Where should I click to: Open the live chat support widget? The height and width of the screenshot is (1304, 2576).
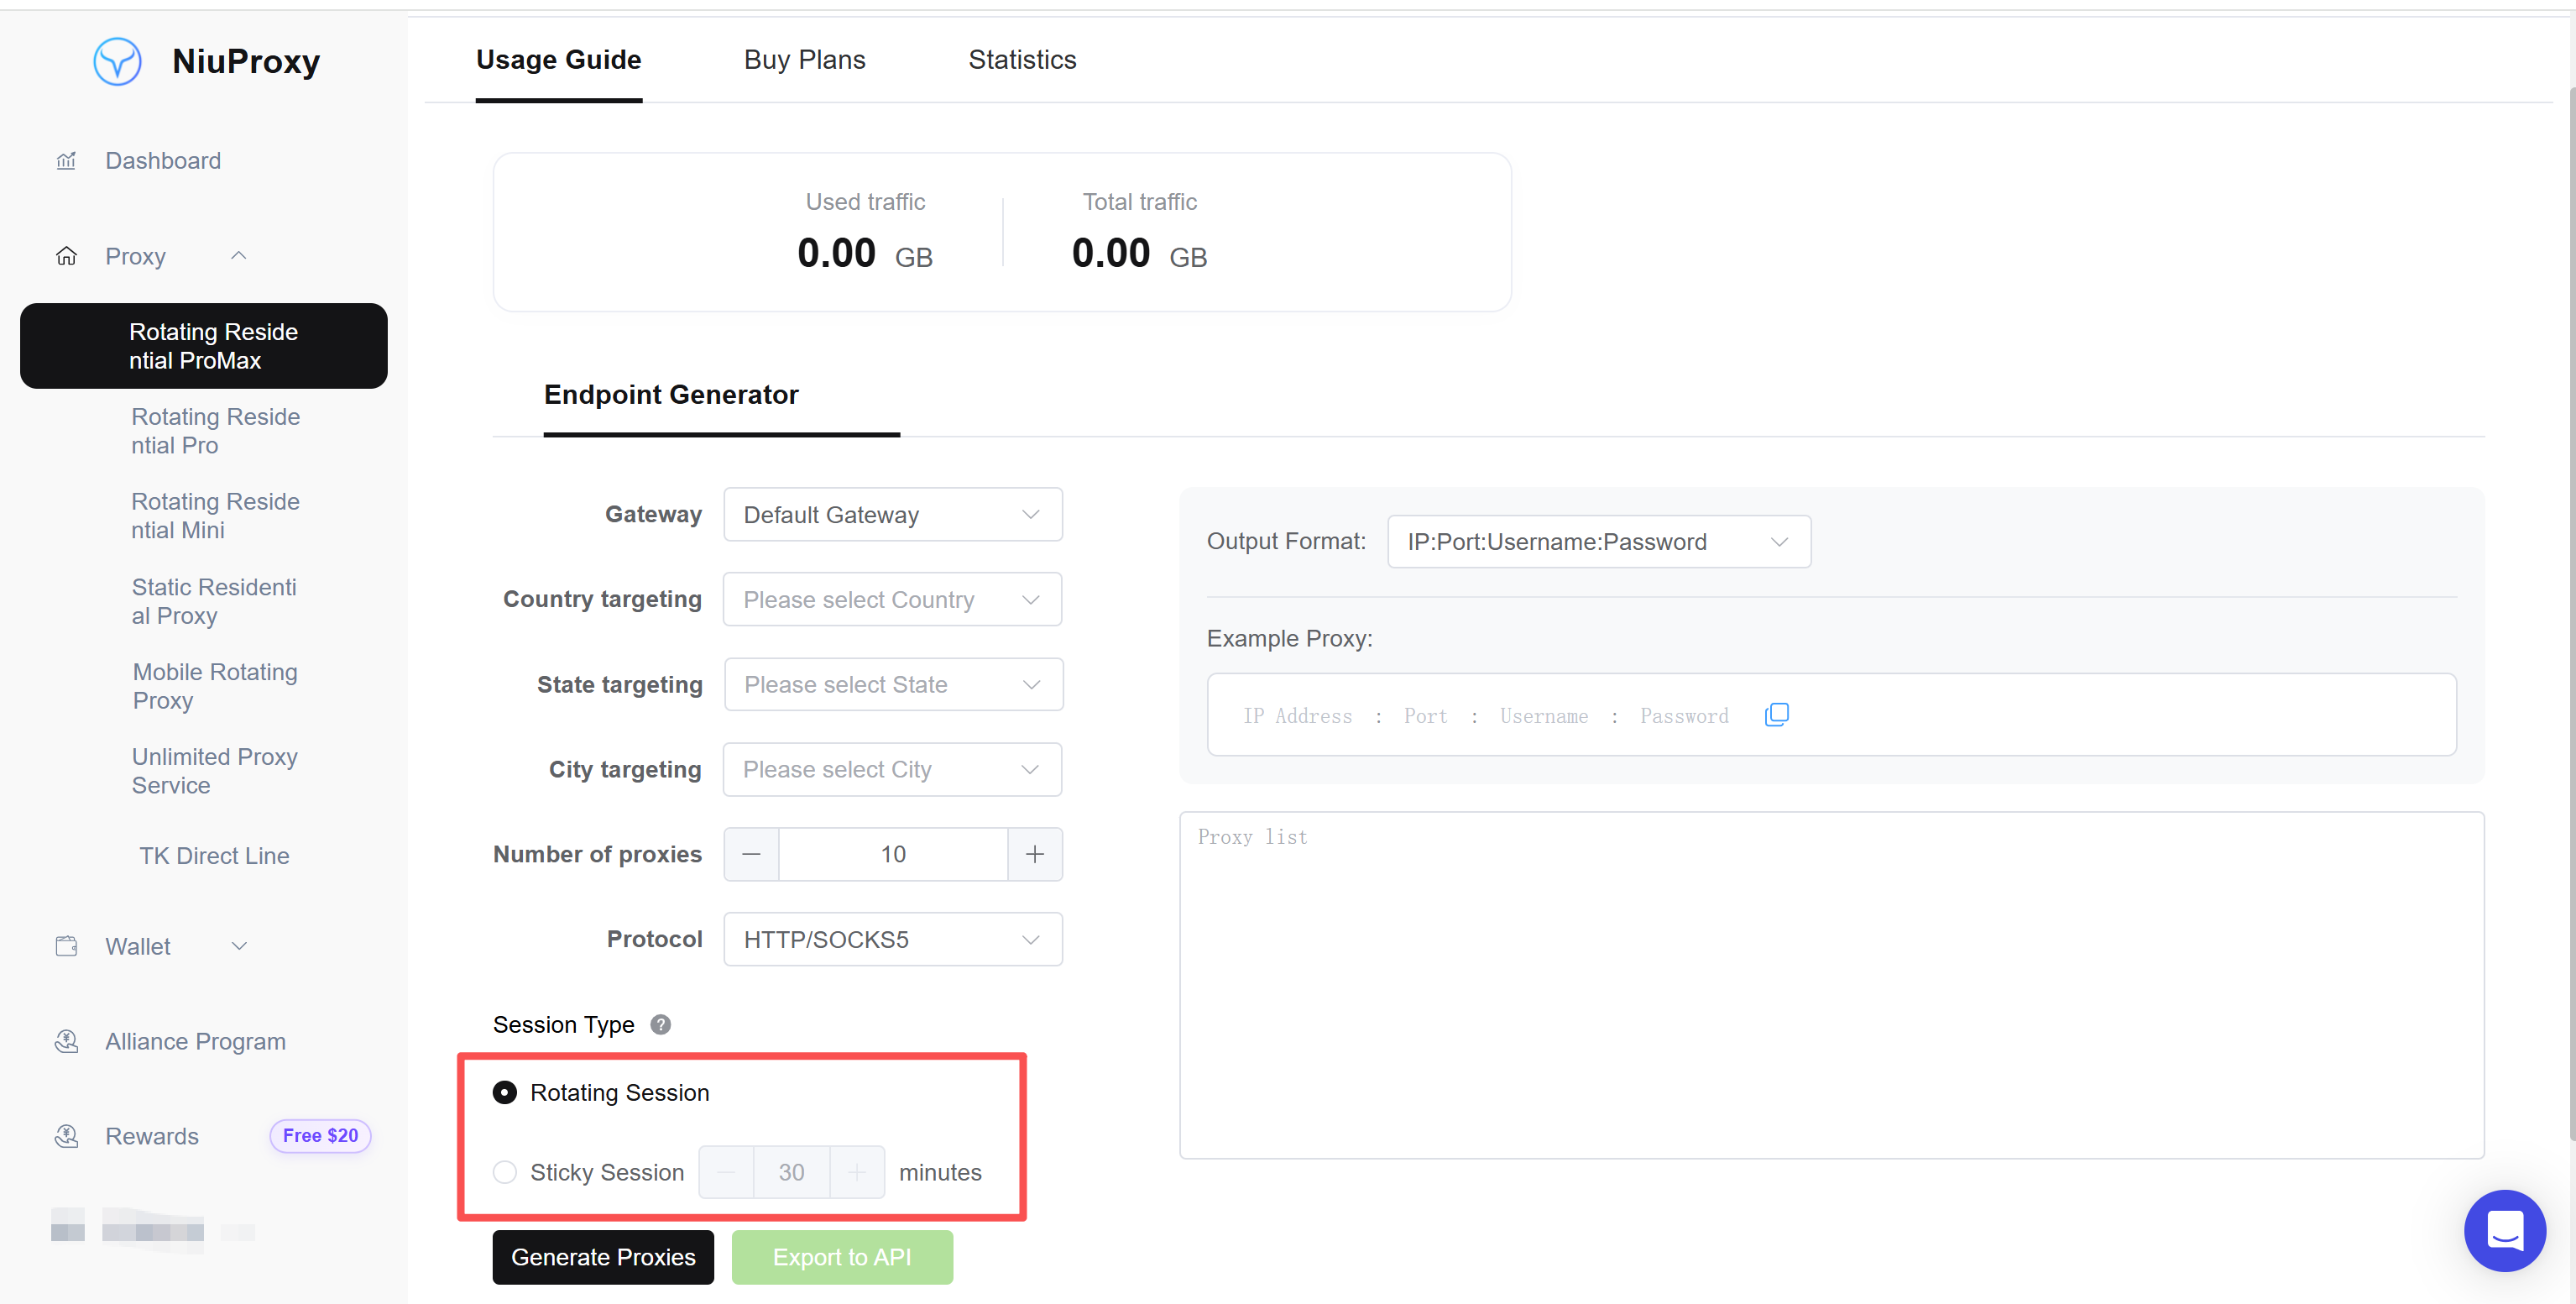[2504, 1230]
